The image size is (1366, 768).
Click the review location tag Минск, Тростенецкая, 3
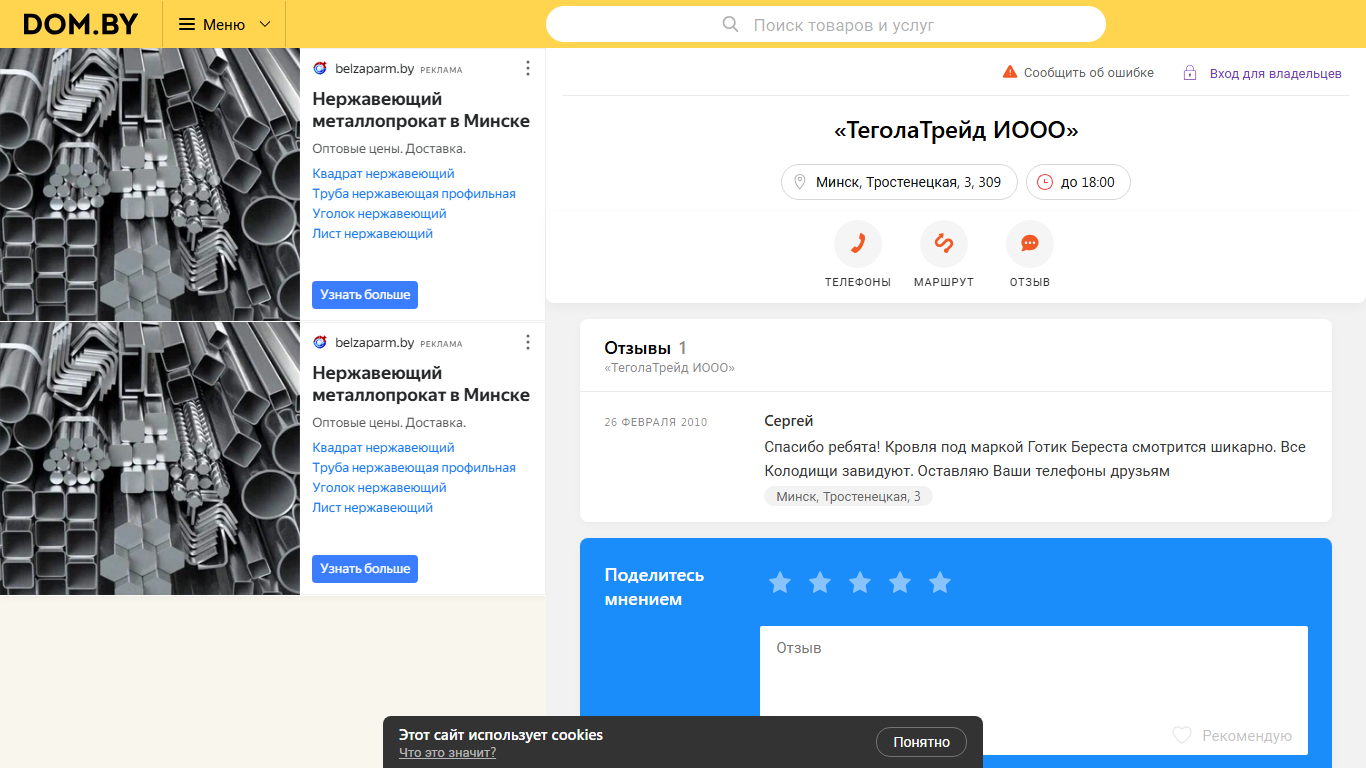848,496
